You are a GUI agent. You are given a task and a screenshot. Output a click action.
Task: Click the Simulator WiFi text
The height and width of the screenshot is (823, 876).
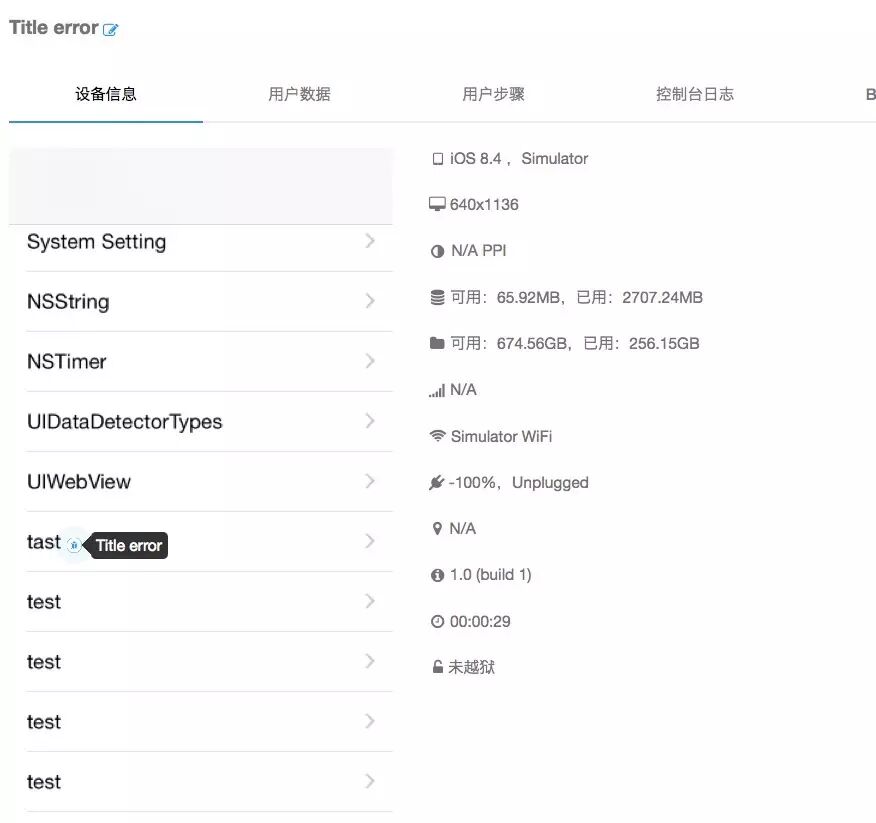coord(501,436)
